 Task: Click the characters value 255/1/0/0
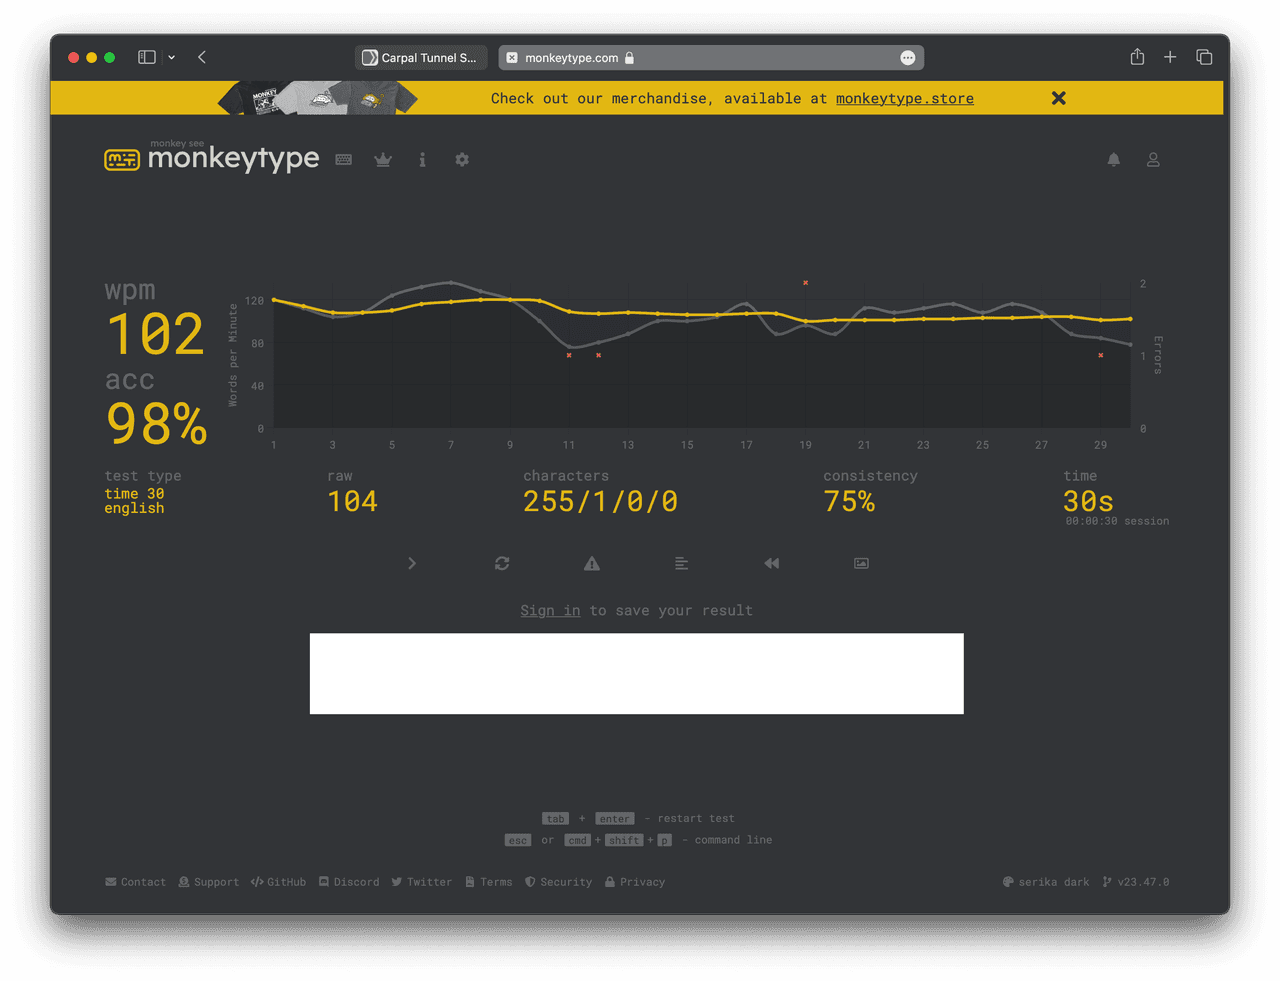pyautogui.click(x=600, y=501)
